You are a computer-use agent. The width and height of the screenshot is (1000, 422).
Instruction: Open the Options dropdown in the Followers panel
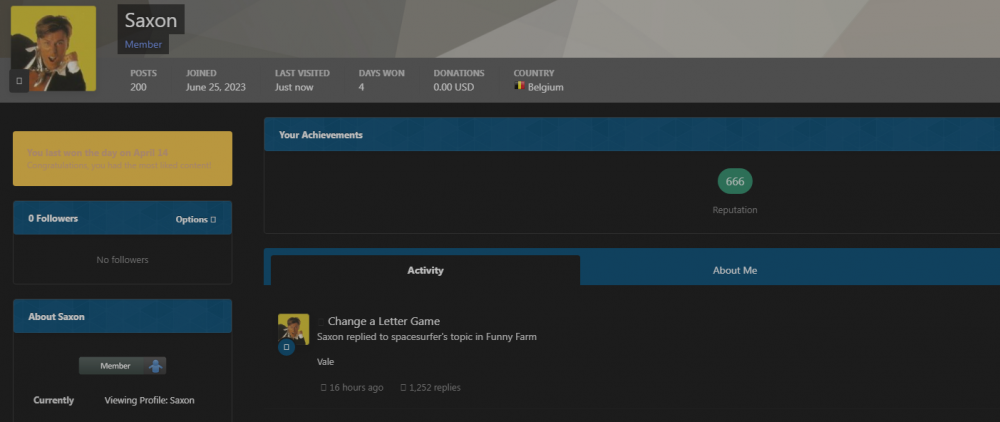point(195,219)
